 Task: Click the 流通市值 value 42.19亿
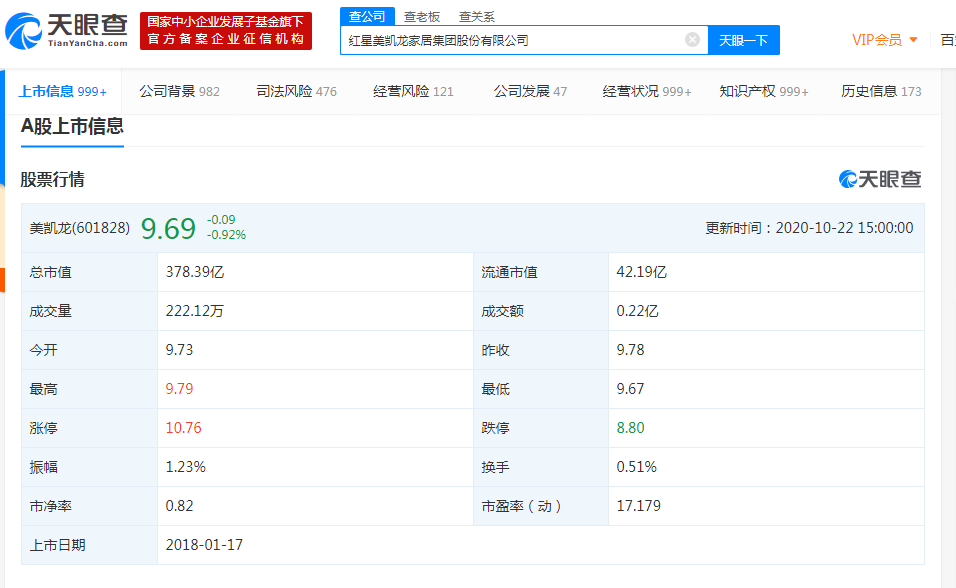coord(641,272)
